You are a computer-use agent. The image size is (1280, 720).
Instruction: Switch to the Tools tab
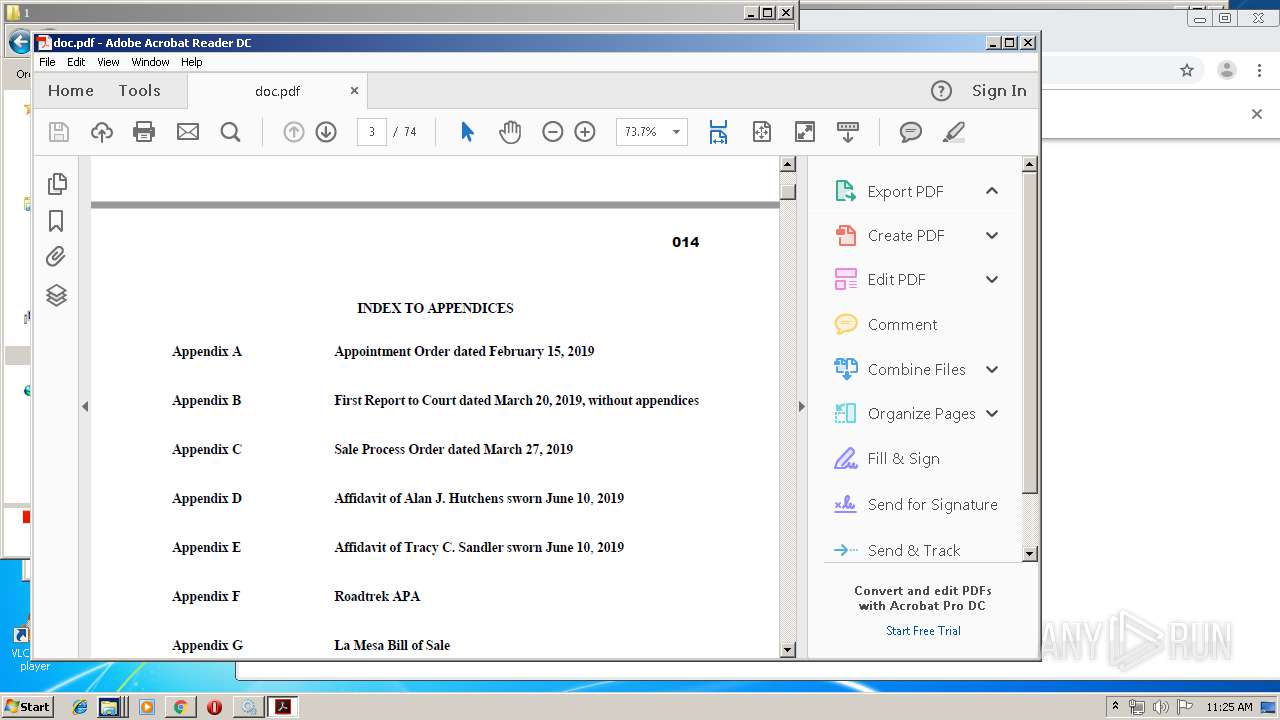pyautogui.click(x=139, y=90)
